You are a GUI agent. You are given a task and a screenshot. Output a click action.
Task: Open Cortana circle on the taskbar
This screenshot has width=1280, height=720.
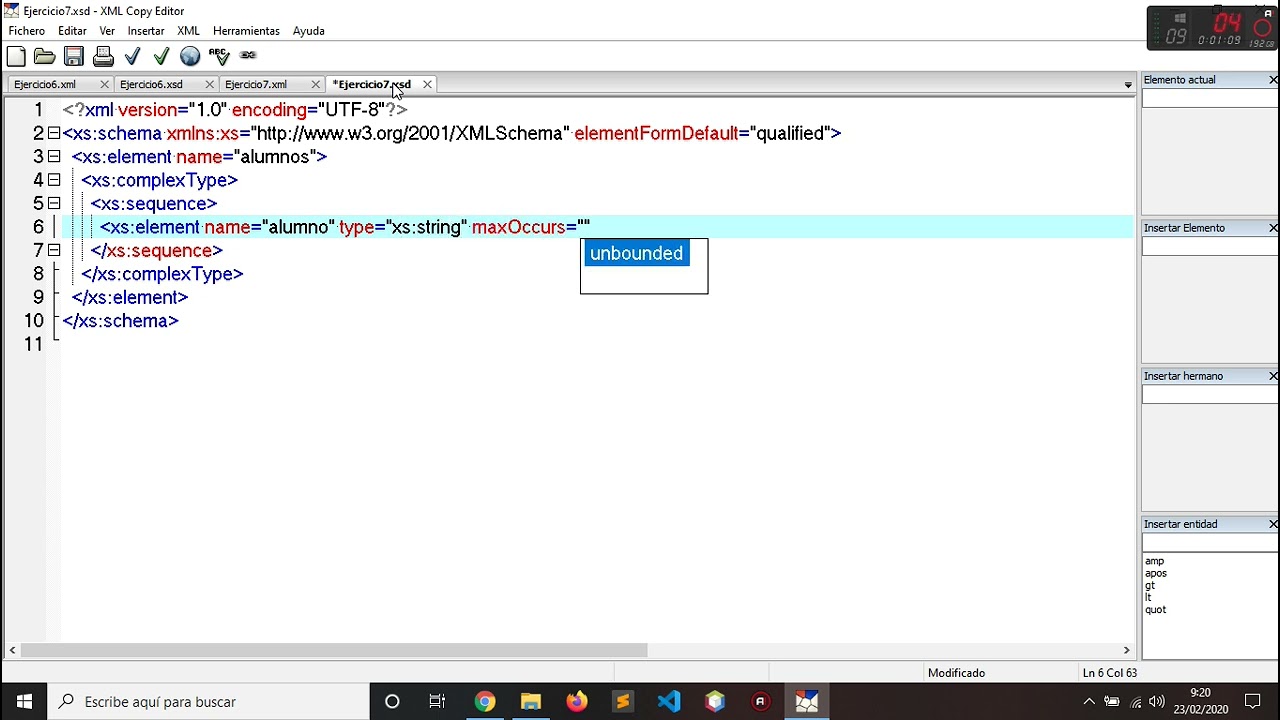392,702
